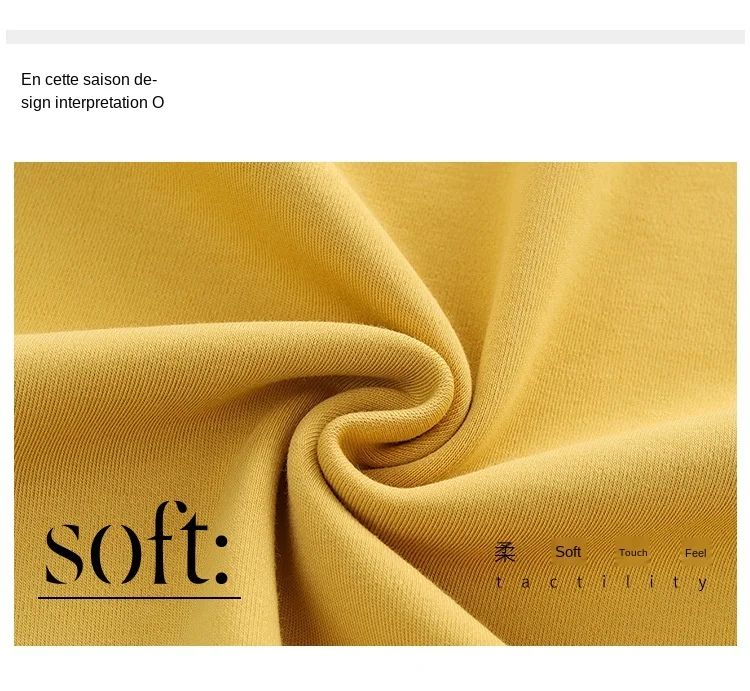This screenshot has width=750, height=691.
Task: Click the Chinese character 柔
Action: (x=505, y=552)
